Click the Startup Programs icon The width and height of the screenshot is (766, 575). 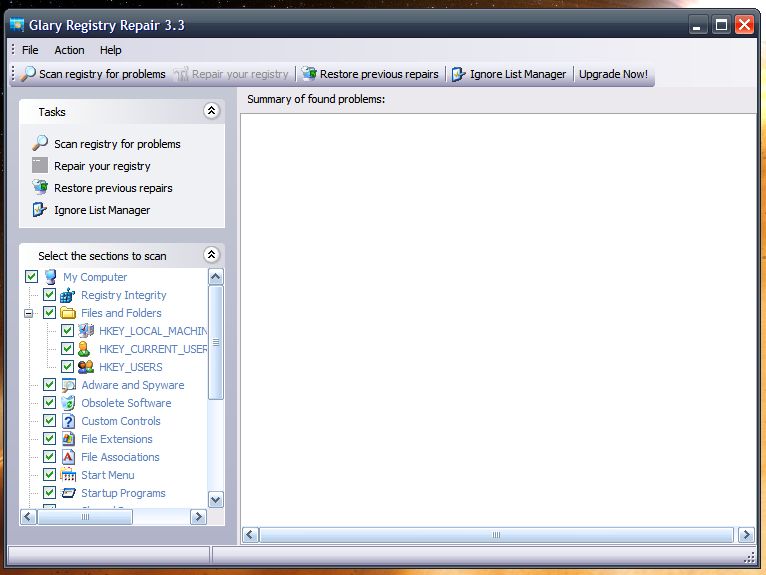(x=68, y=493)
